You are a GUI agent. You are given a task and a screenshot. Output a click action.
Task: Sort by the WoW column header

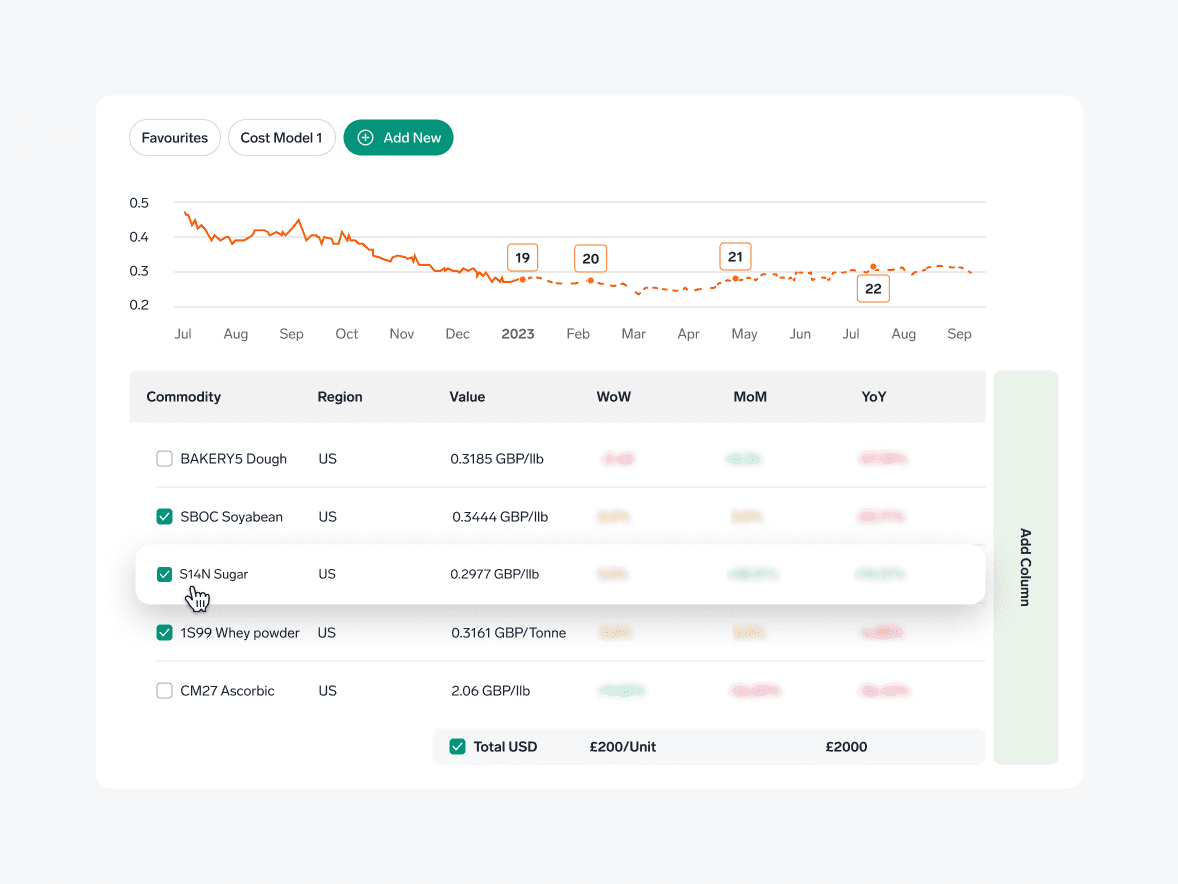coord(613,396)
